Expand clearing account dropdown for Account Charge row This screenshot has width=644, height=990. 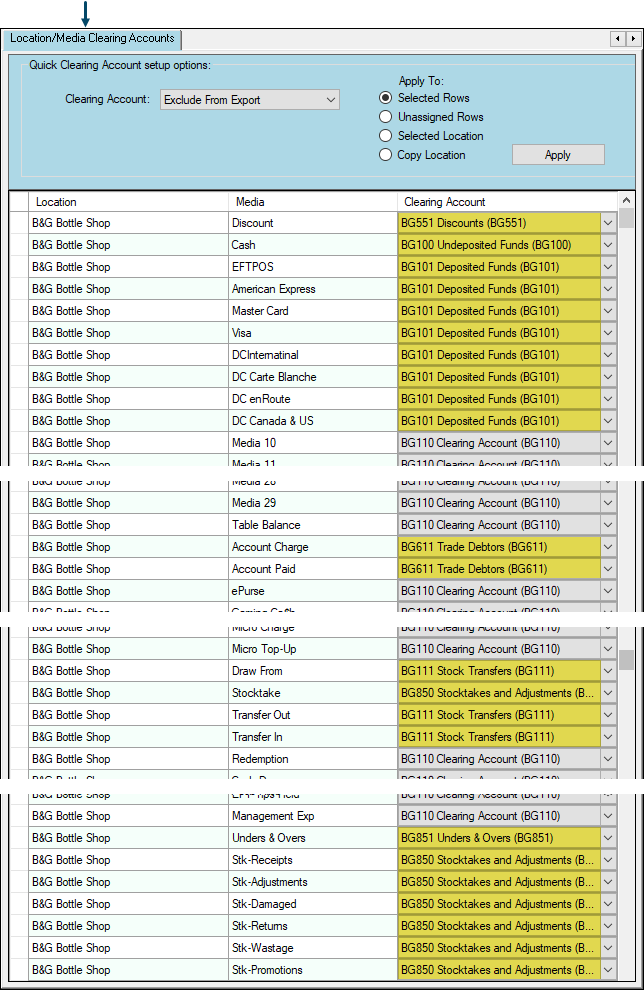click(608, 547)
